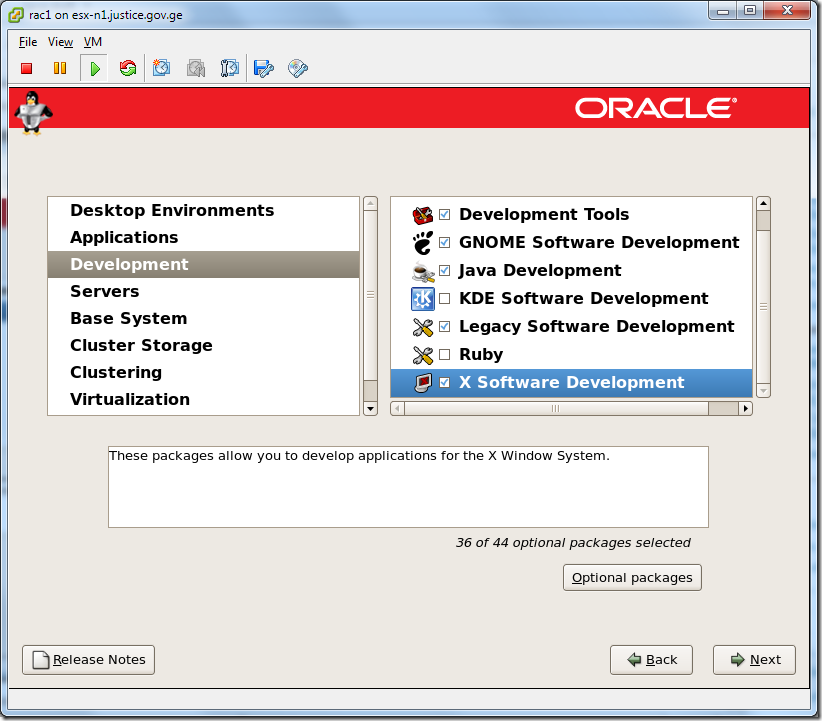Reset the virtual machine via the reset icon
The height and width of the screenshot is (721, 822).
[127, 68]
